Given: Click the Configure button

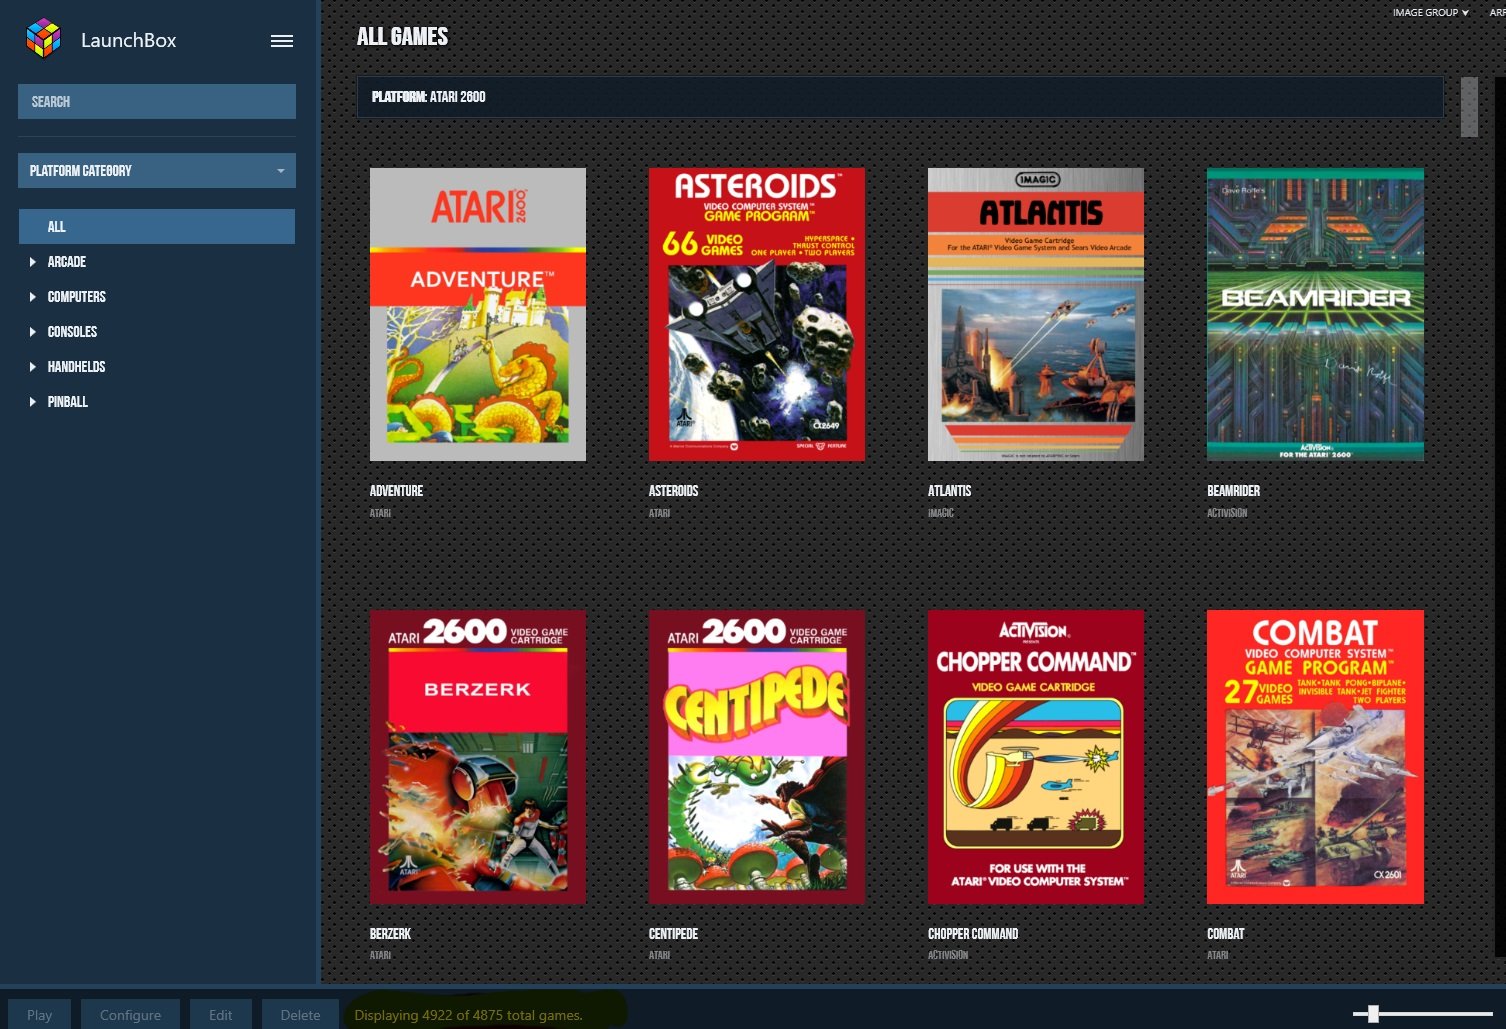Looking at the screenshot, I should [130, 1014].
